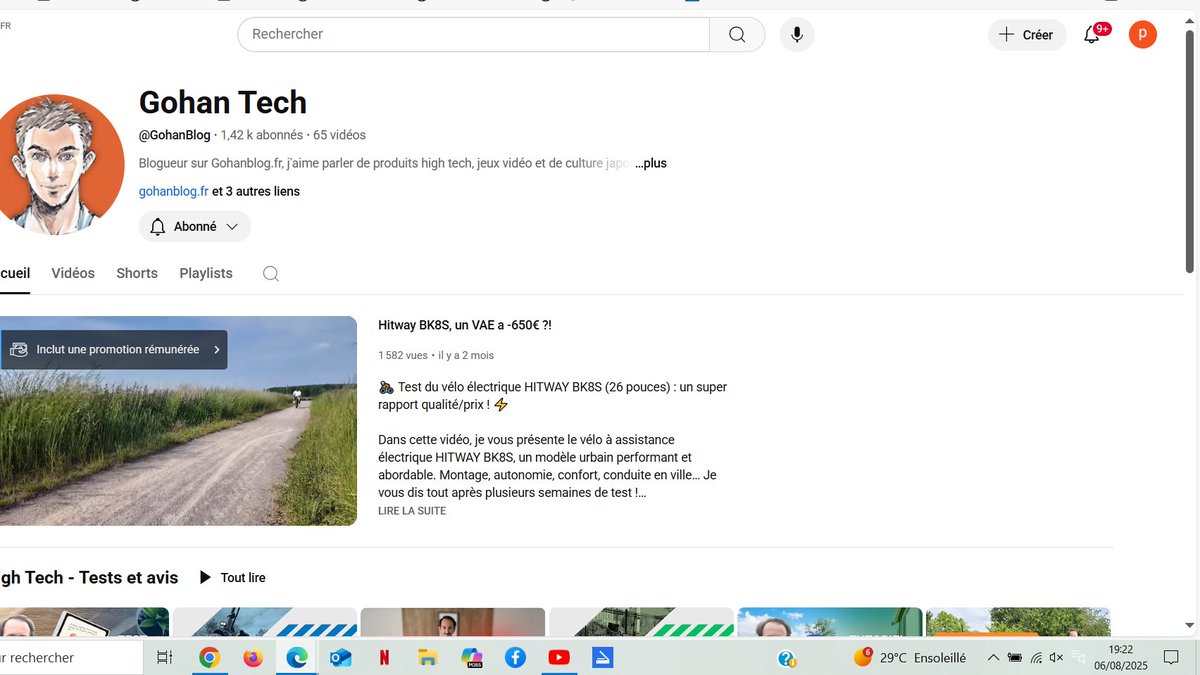Open the Playlists tab
The image size is (1200, 675).
point(206,273)
